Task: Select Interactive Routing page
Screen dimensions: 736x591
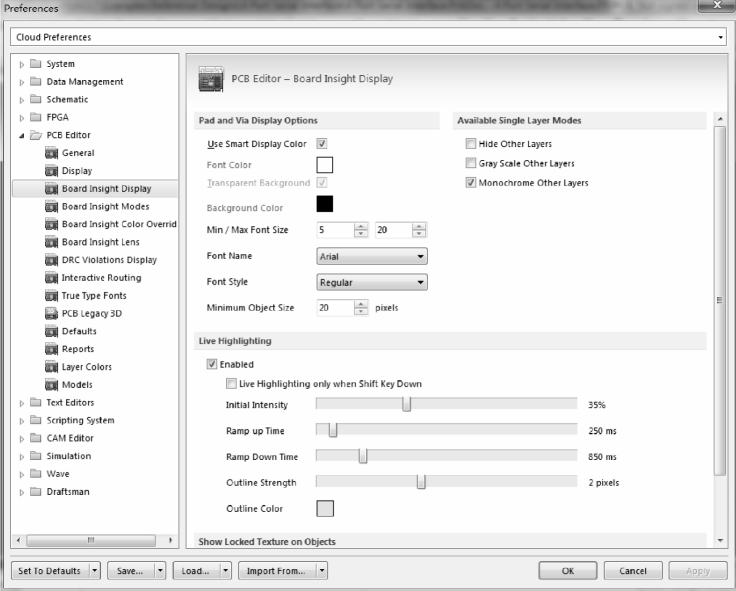Action: click(x=101, y=278)
